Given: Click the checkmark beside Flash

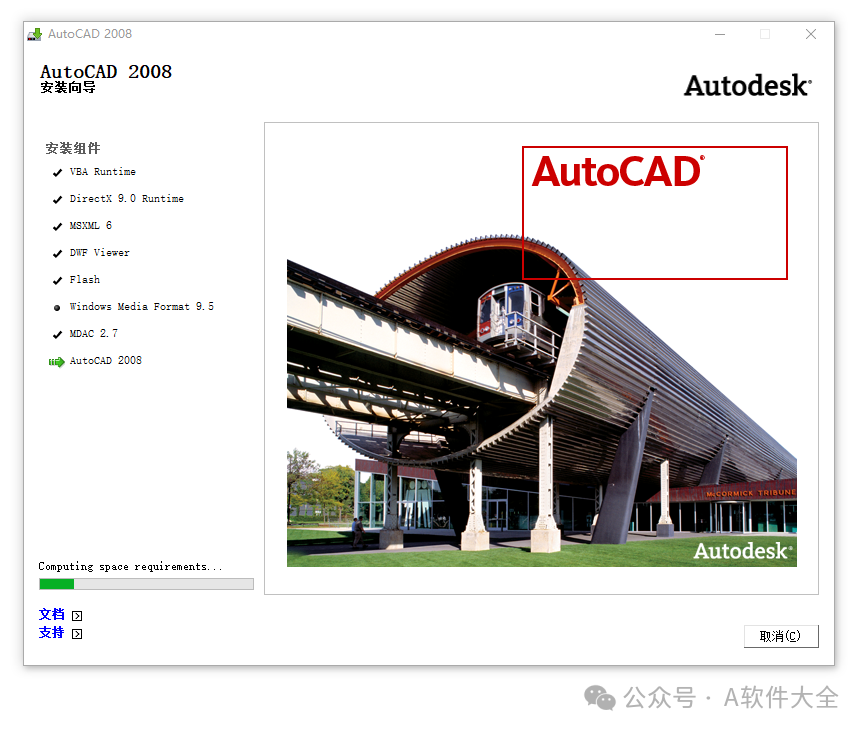Looking at the screenshot, I should click(x=57, y=281).
